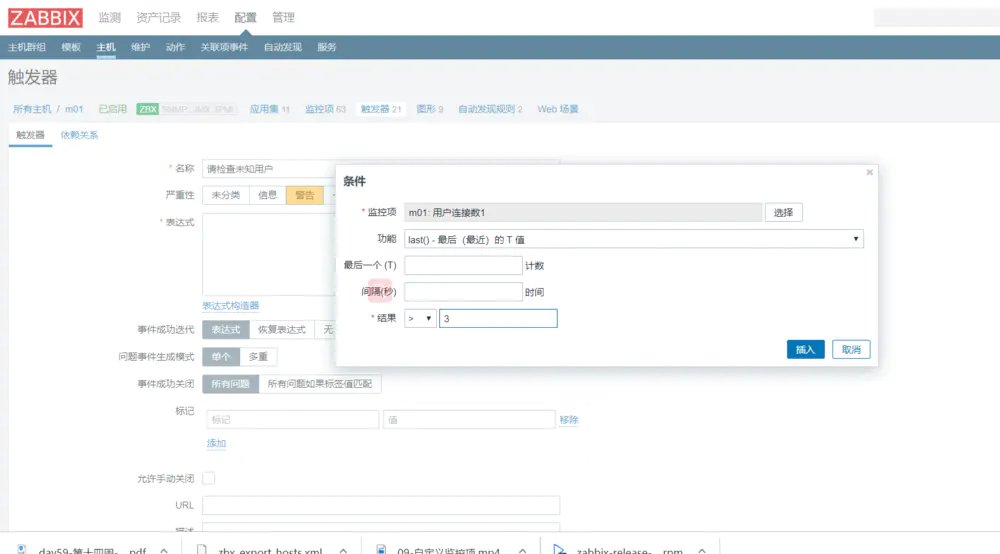The width and height of the screenshot is (1000, 554).
Task: Choose 所有问题如果标签值匹配 option
Action: [320, 384]
